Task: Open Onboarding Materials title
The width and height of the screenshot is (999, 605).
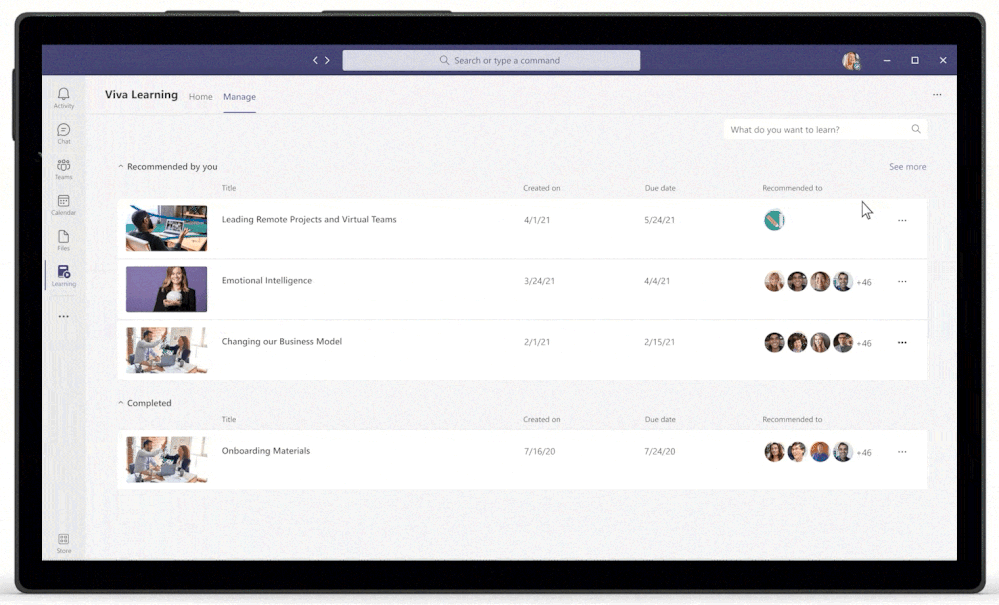Action: click(x=266, y=450)
